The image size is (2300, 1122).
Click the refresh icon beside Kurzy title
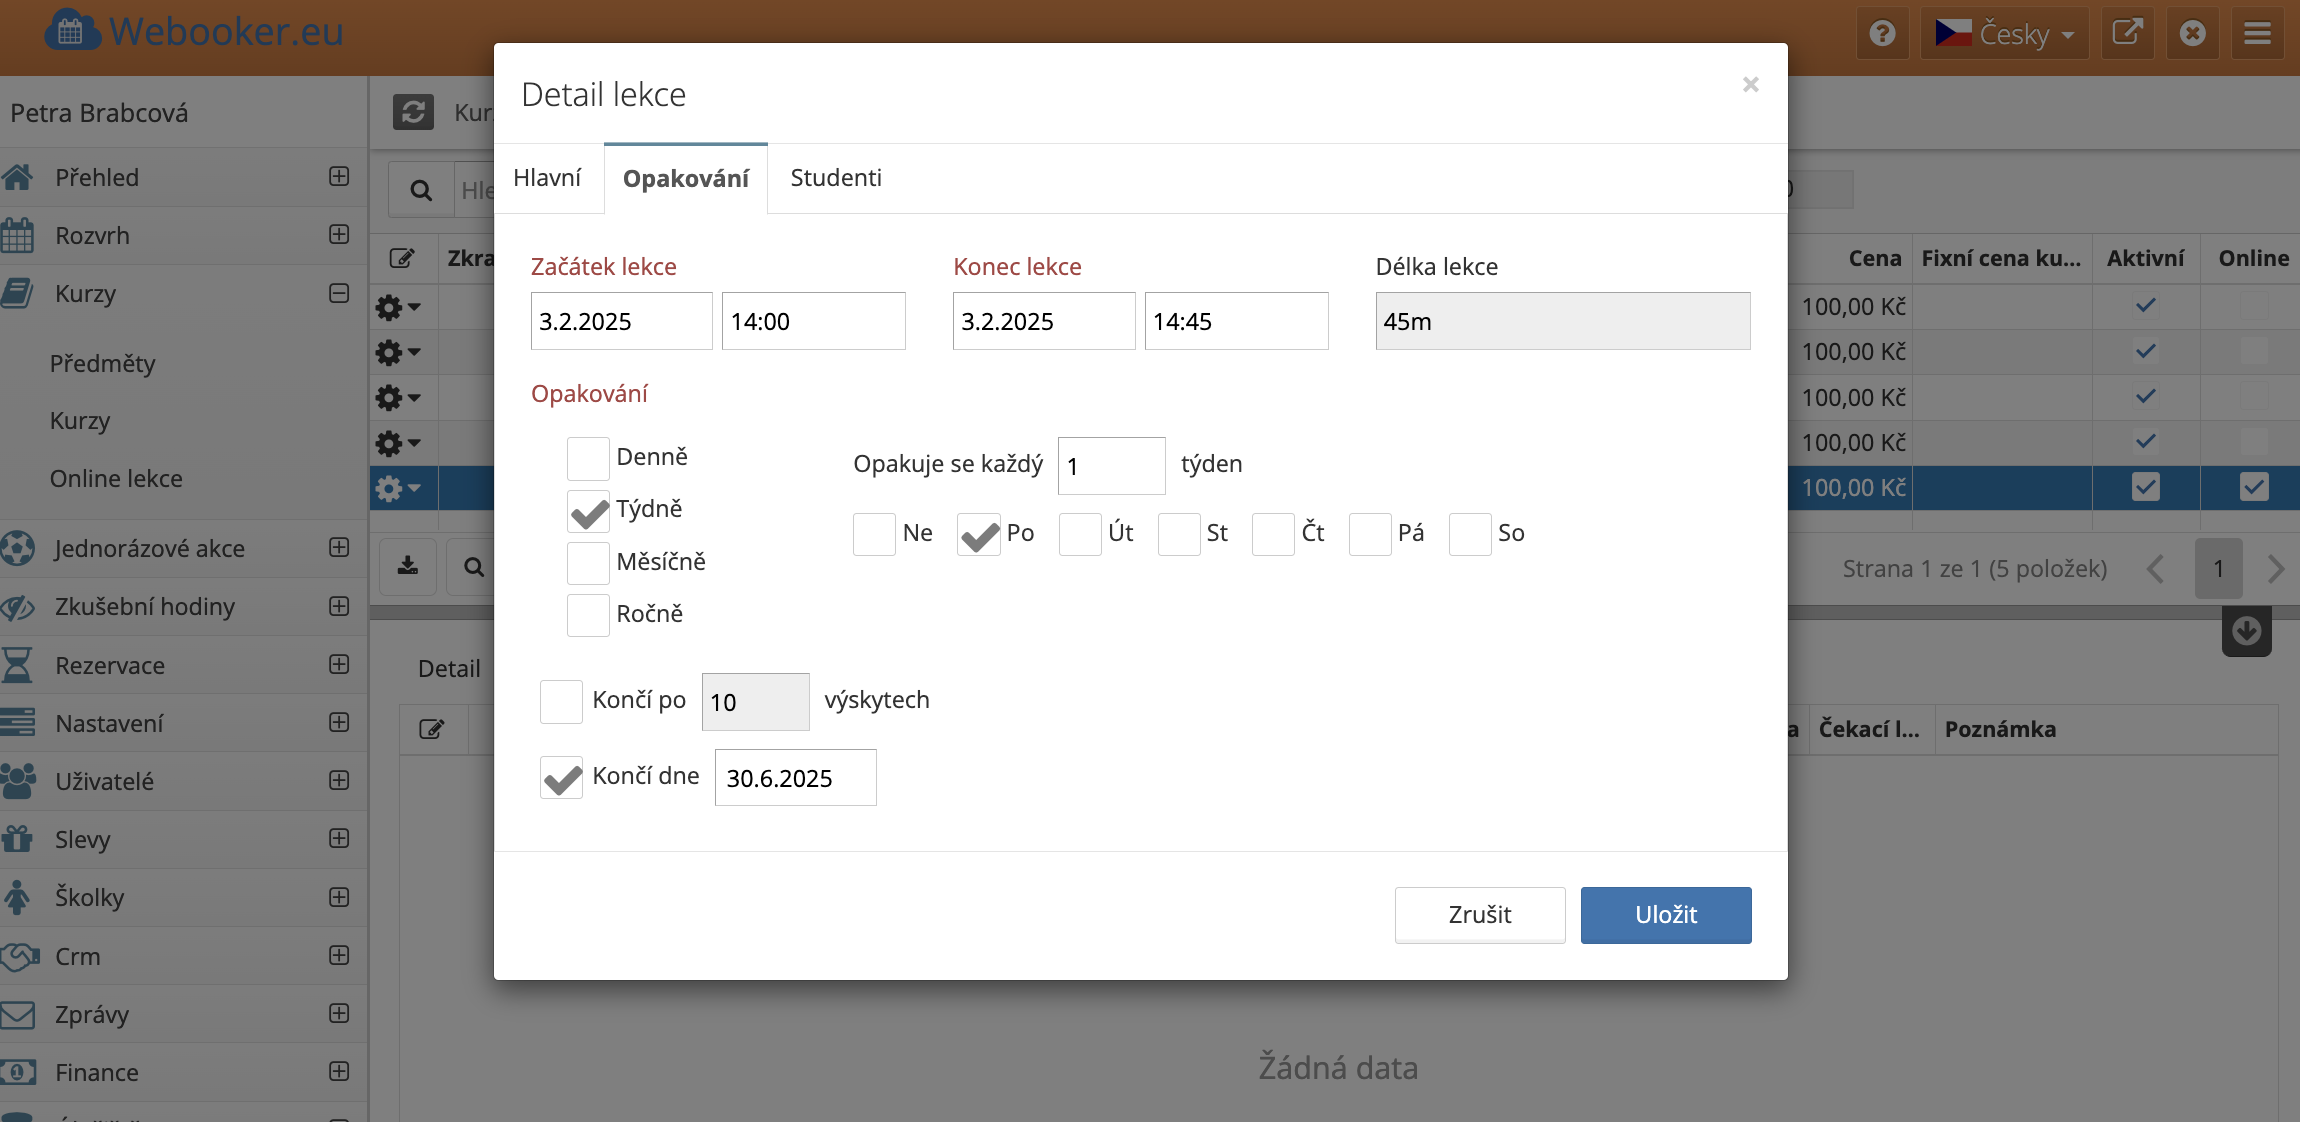click(x=413, y=112)
